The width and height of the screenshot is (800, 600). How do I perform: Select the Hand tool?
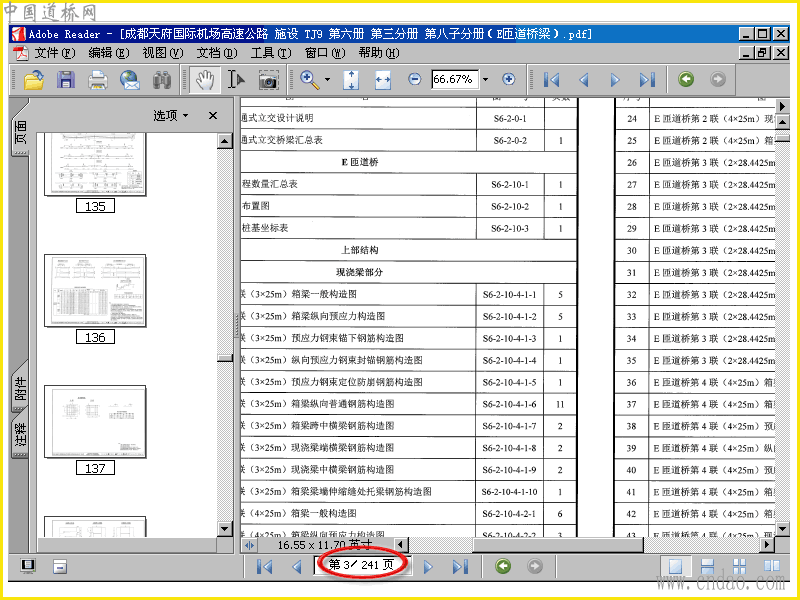[x=205, y=80]
